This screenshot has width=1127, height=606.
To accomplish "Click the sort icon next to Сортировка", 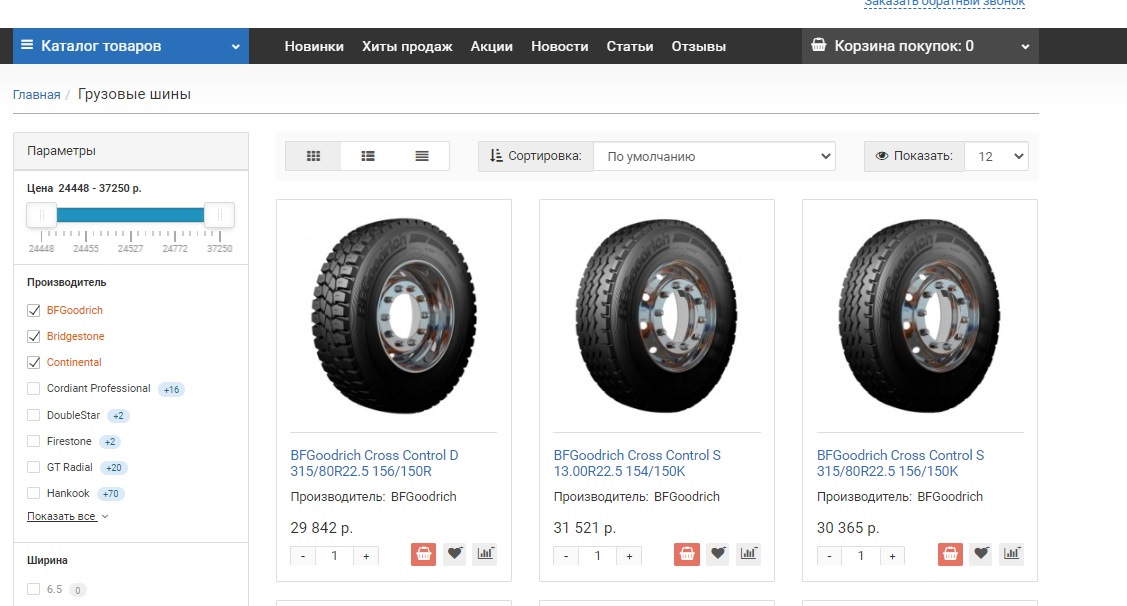I will click(496, 156).
